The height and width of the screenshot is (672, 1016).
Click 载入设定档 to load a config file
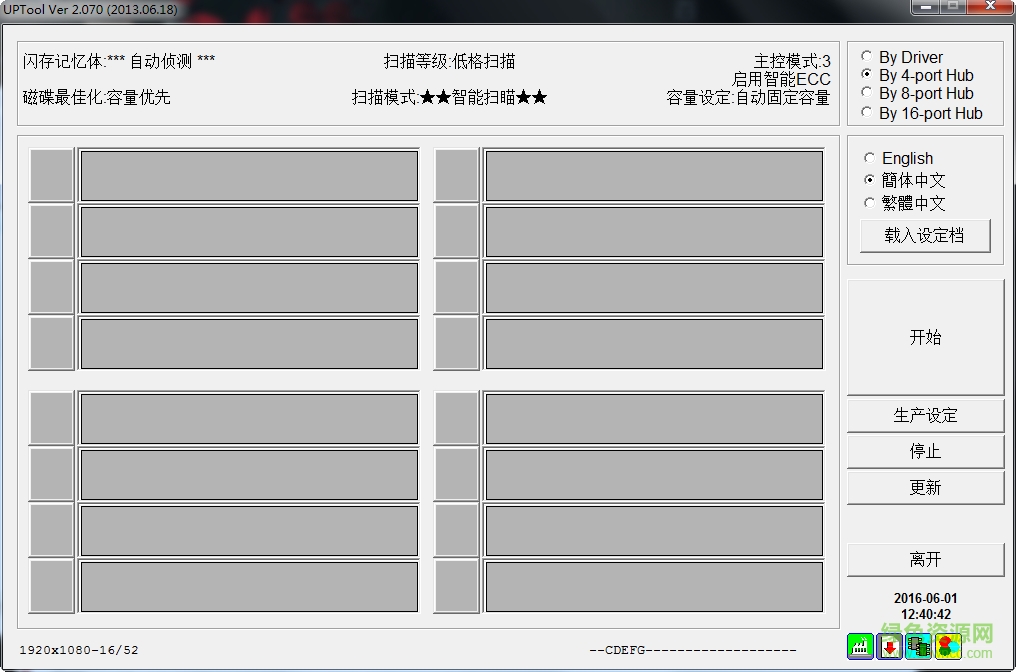(x=924, y=236)
